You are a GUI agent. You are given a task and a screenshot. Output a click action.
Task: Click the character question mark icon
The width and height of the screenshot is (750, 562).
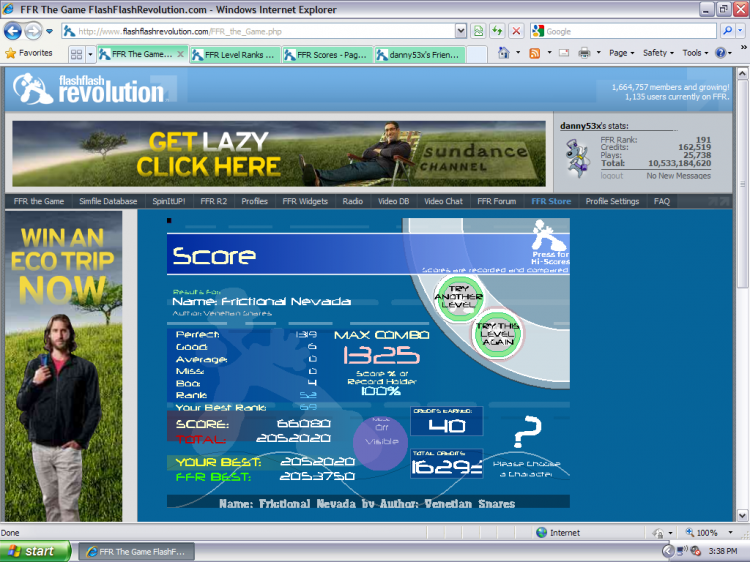pyautogui.click(x=528, y=431)
